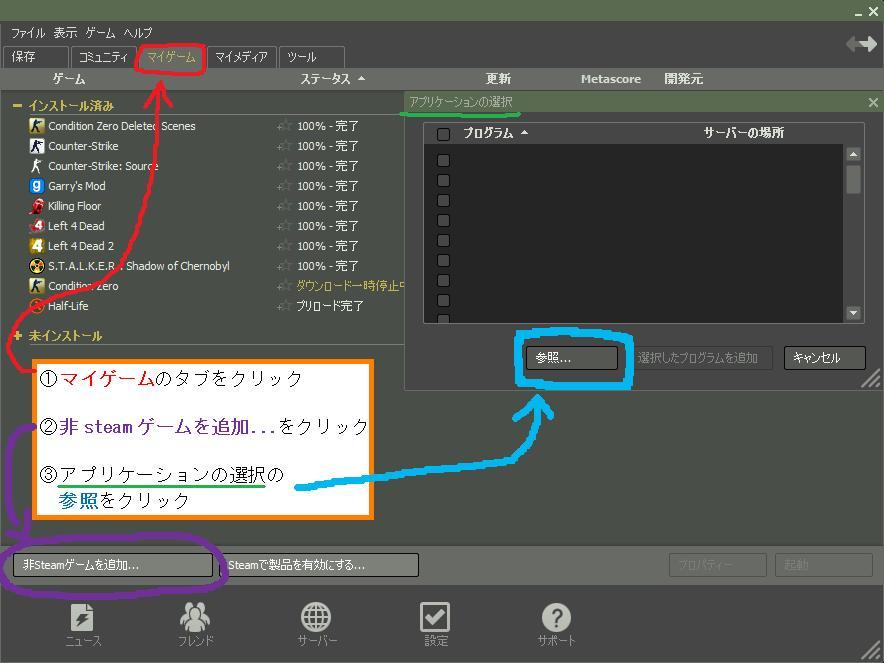Open the 表示 menu
This screenshot has height=663, width=884.
tap(65, 33)
